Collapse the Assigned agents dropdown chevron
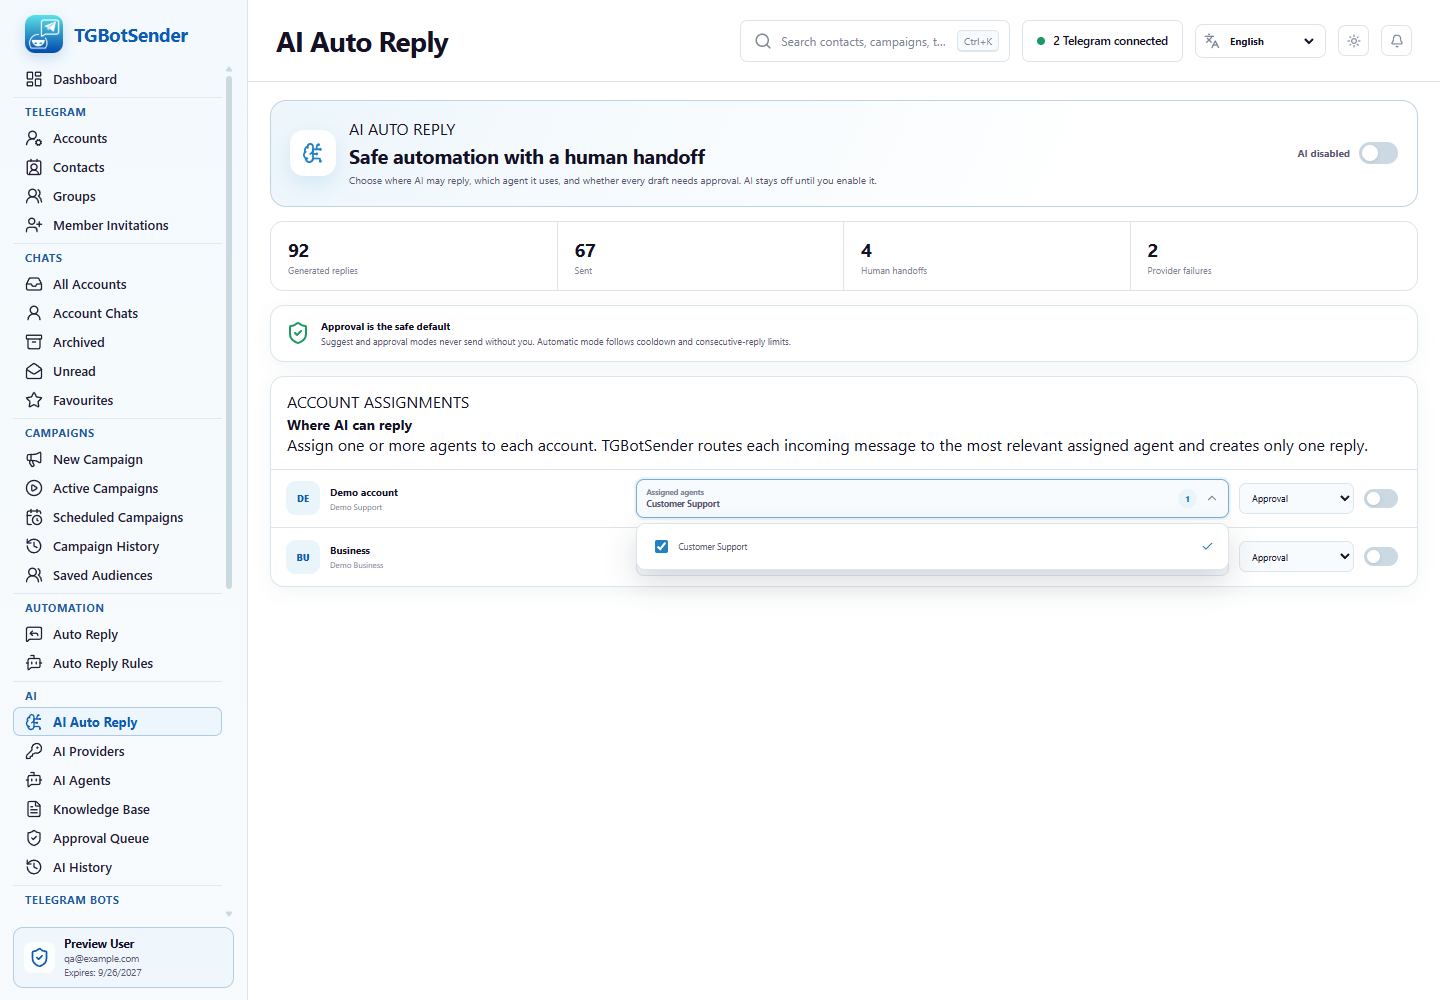 pos(1212,498)
